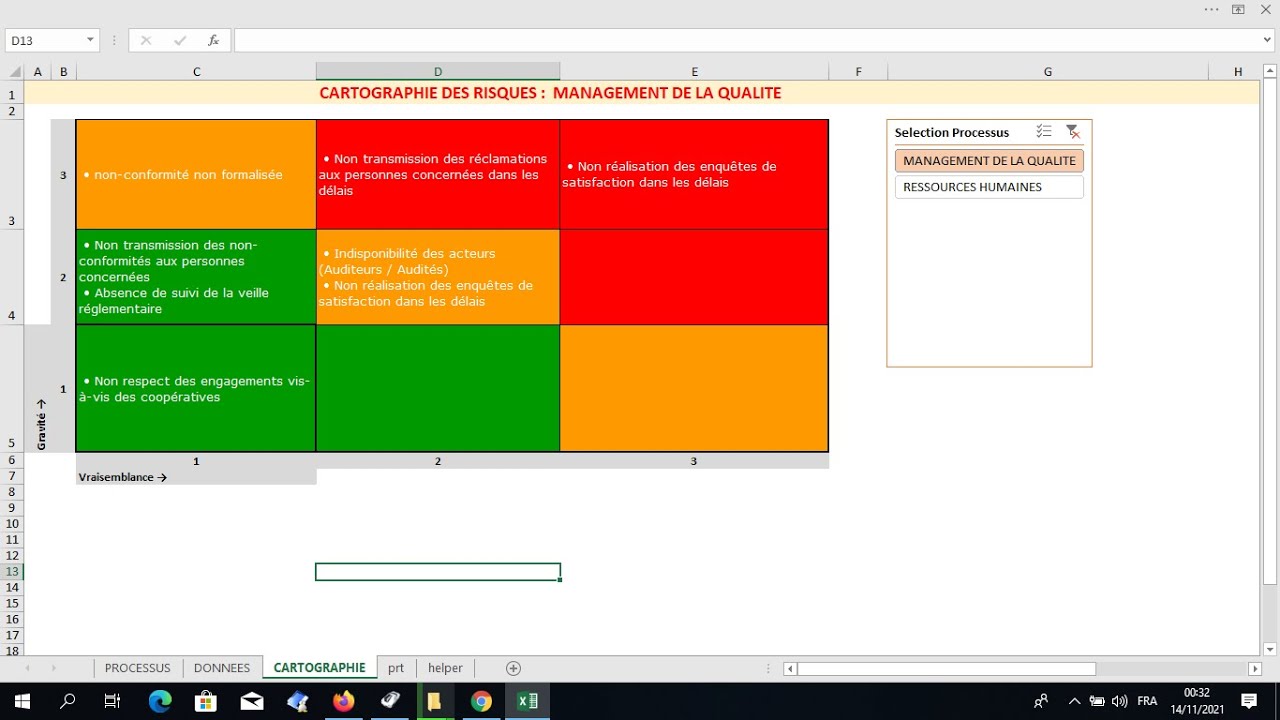Open Mail app from taskbar

tap(252, 701)
